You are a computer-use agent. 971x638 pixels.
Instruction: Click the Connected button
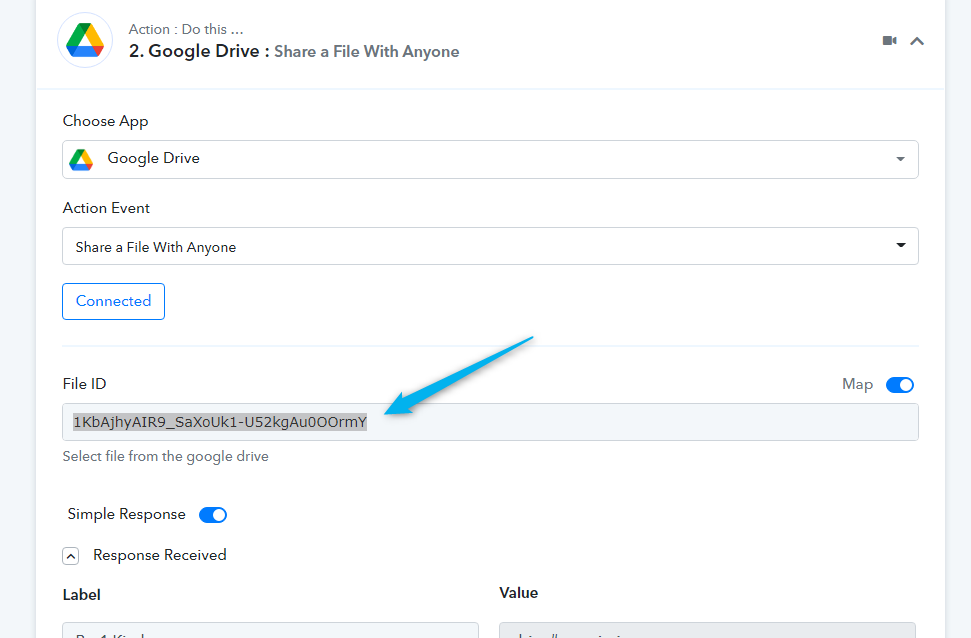pos(113,301)
